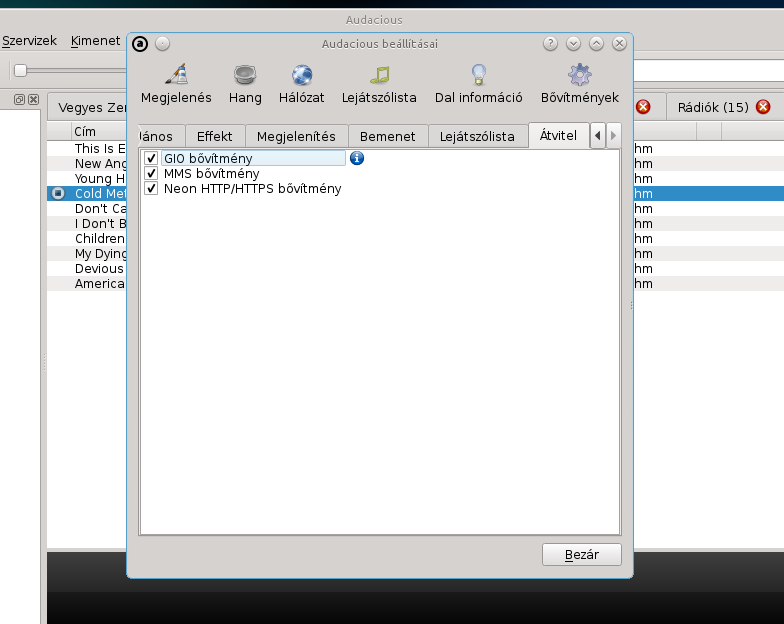784x624 pixels.
Task: Open the Dal információ settings category
Action: [478, 84]
